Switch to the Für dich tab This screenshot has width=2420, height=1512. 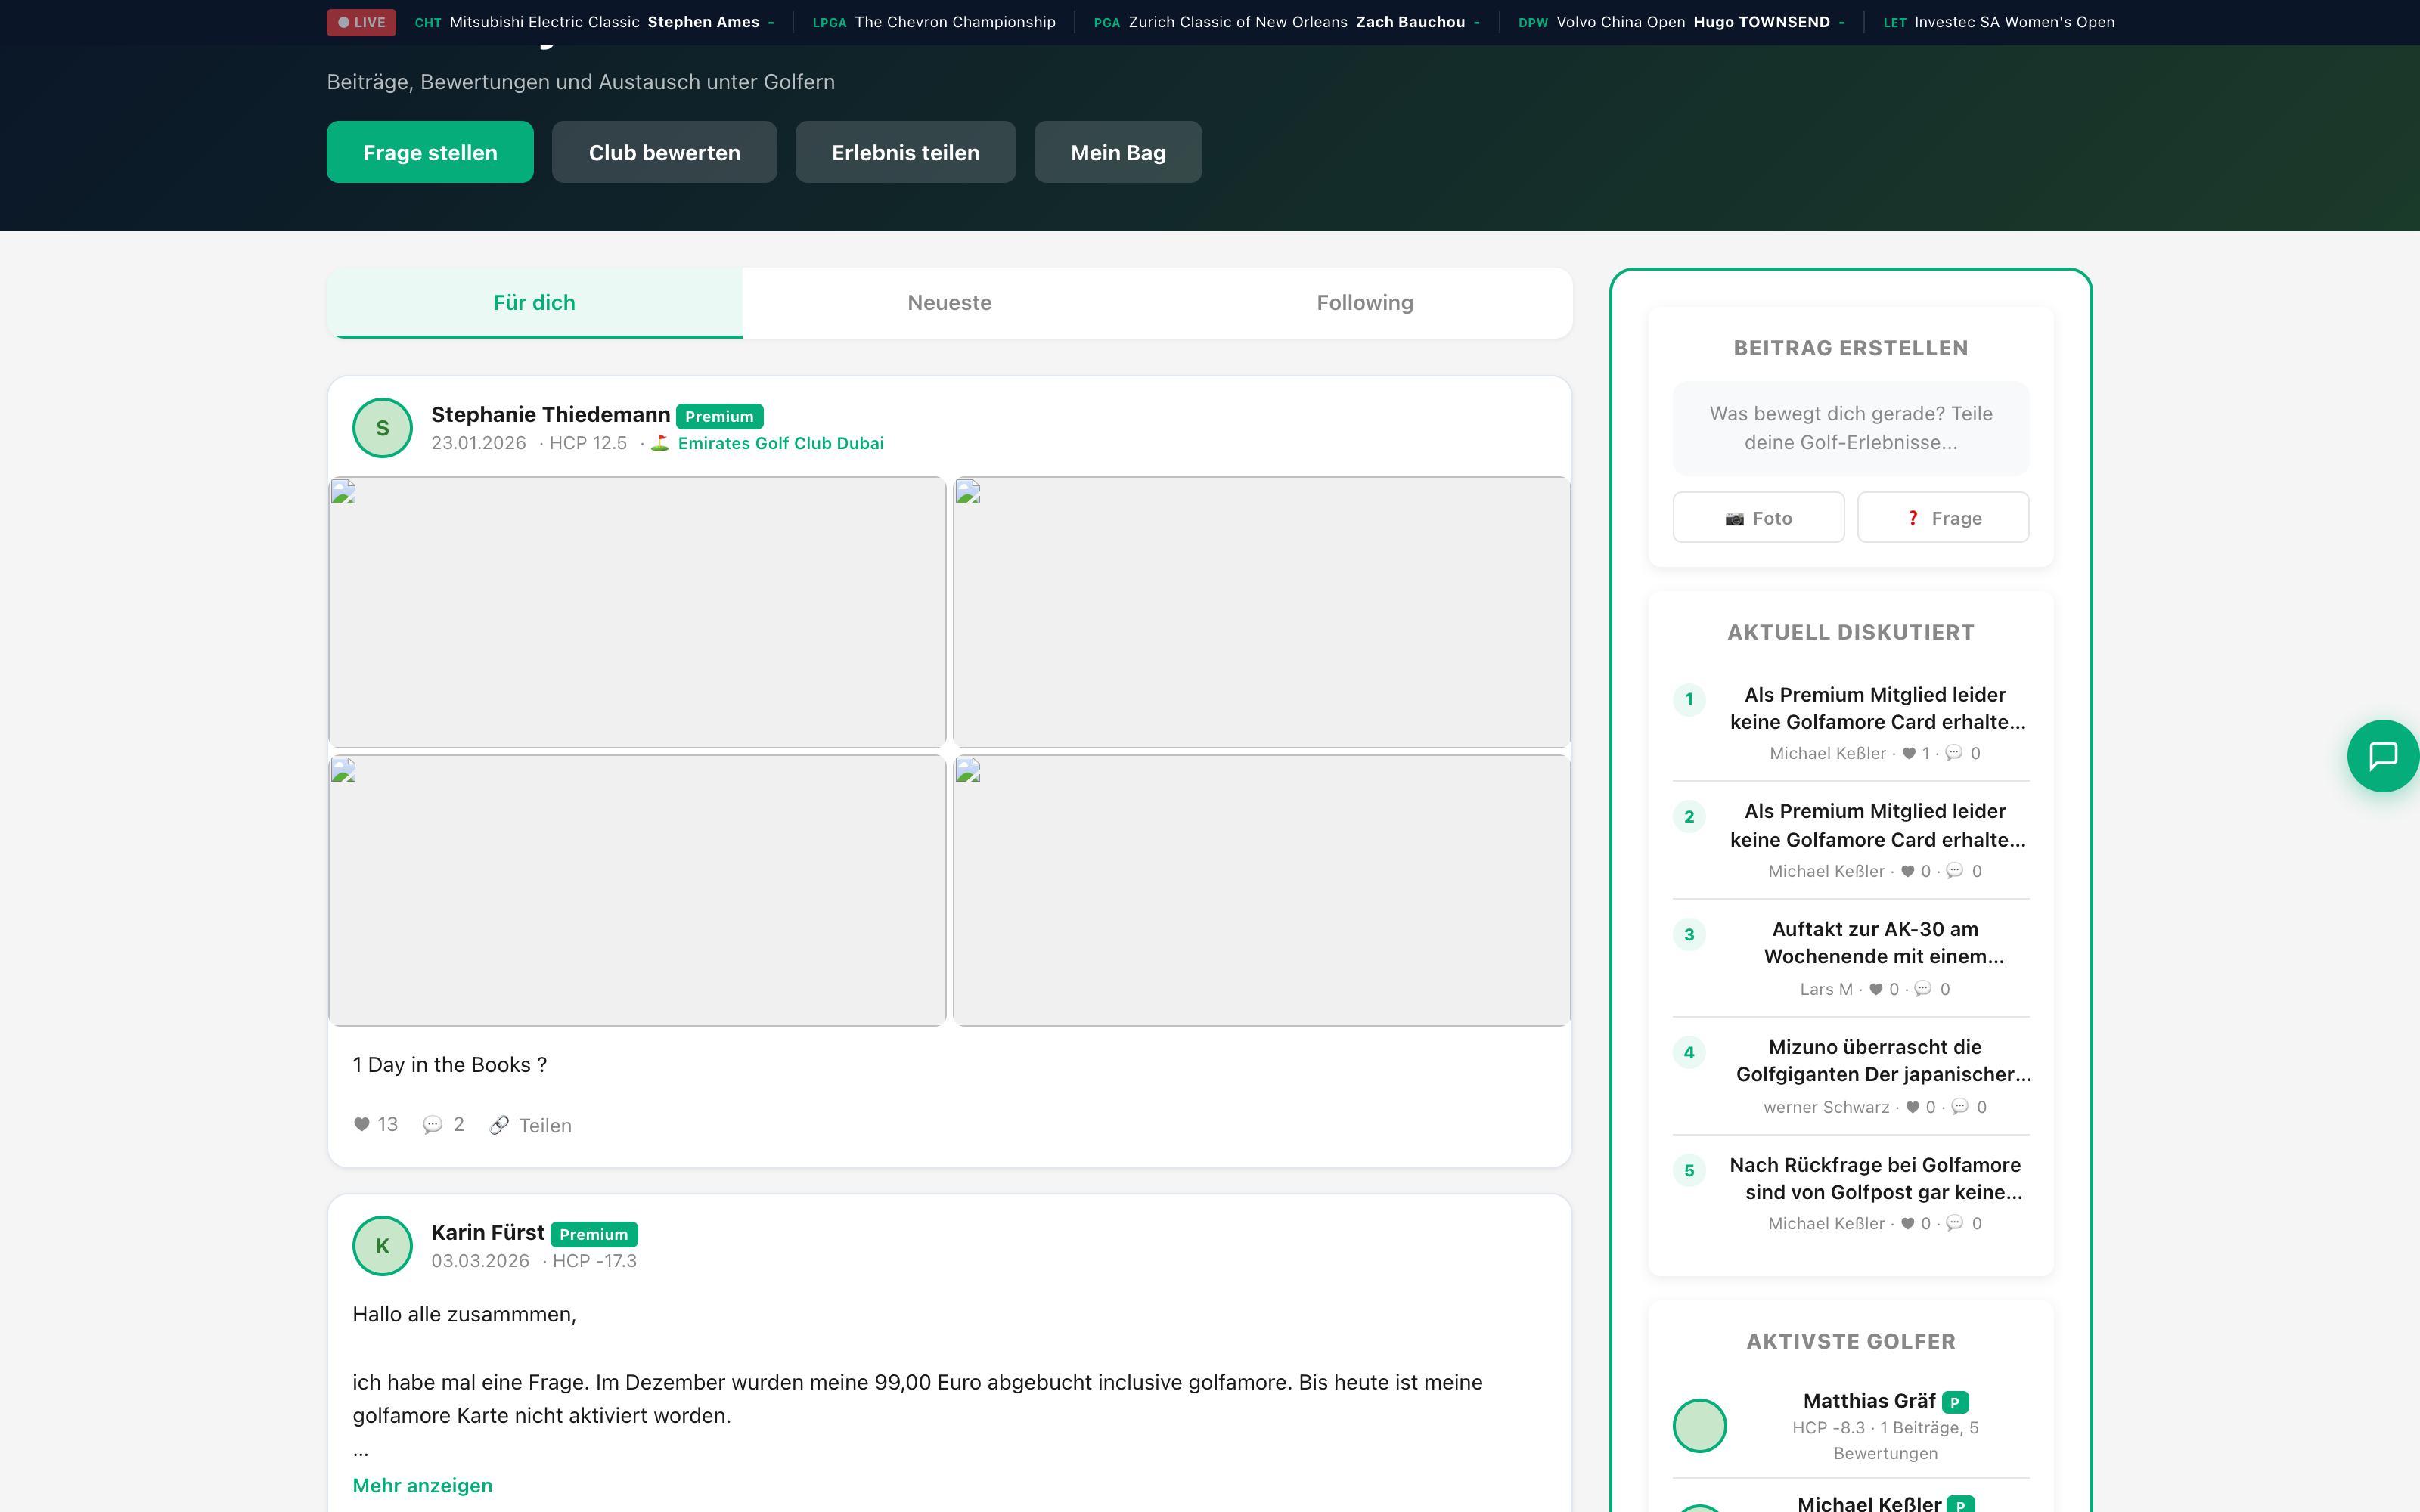pyautogui.click(x=534, y=303)
